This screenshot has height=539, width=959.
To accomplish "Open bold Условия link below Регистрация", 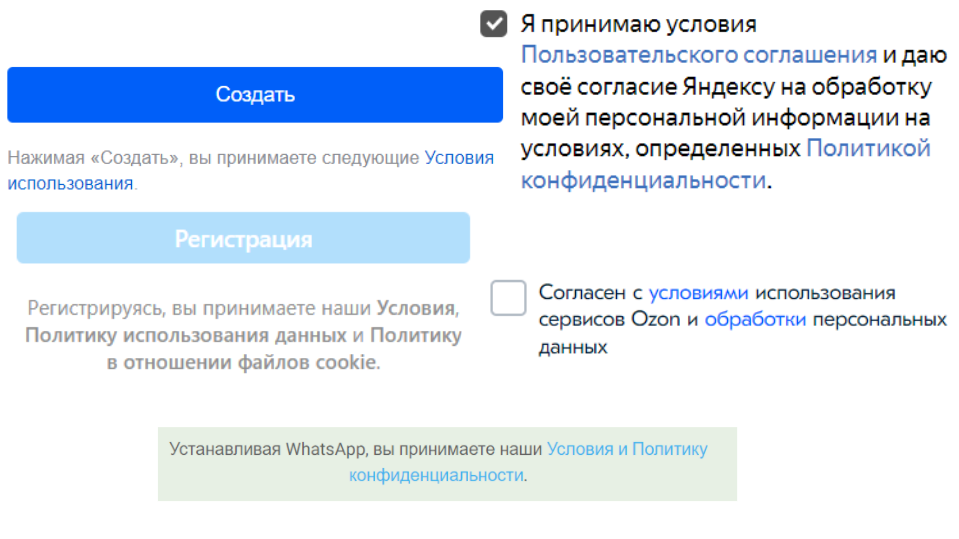I will click(416, 308).
